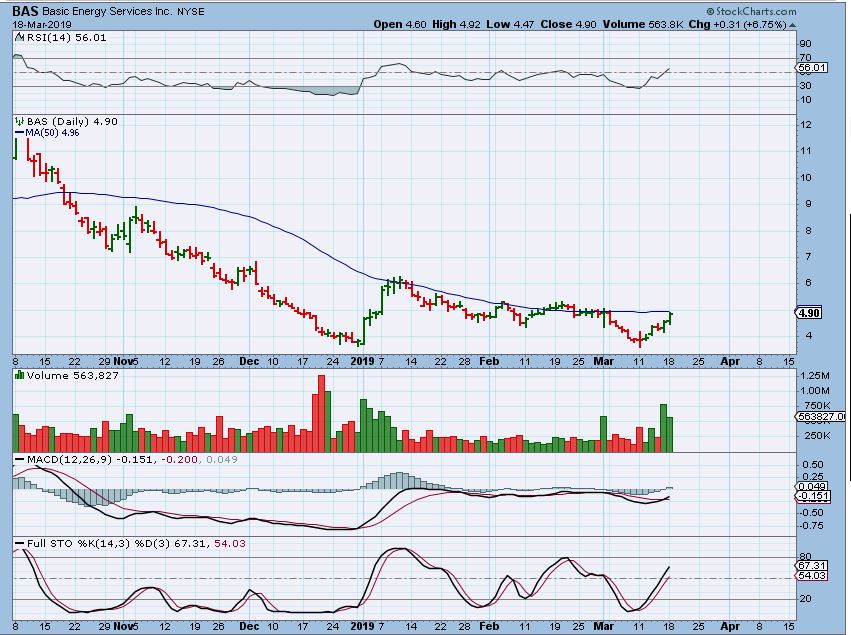This screenshot has height=635, width=851.
Task: Click the BAS ticker symbol title
Action: pos(27,10)
